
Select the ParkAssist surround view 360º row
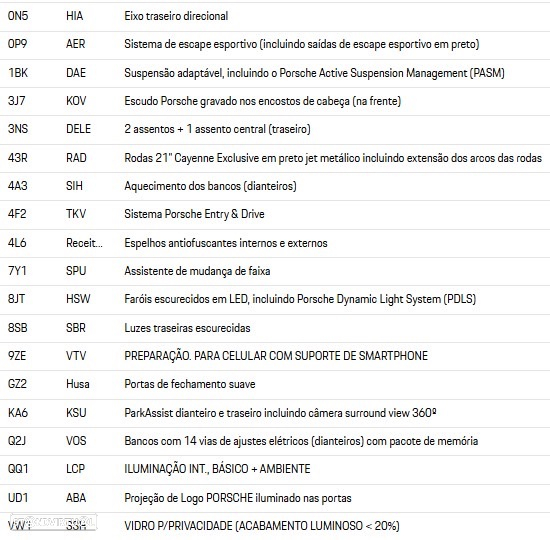275,413
